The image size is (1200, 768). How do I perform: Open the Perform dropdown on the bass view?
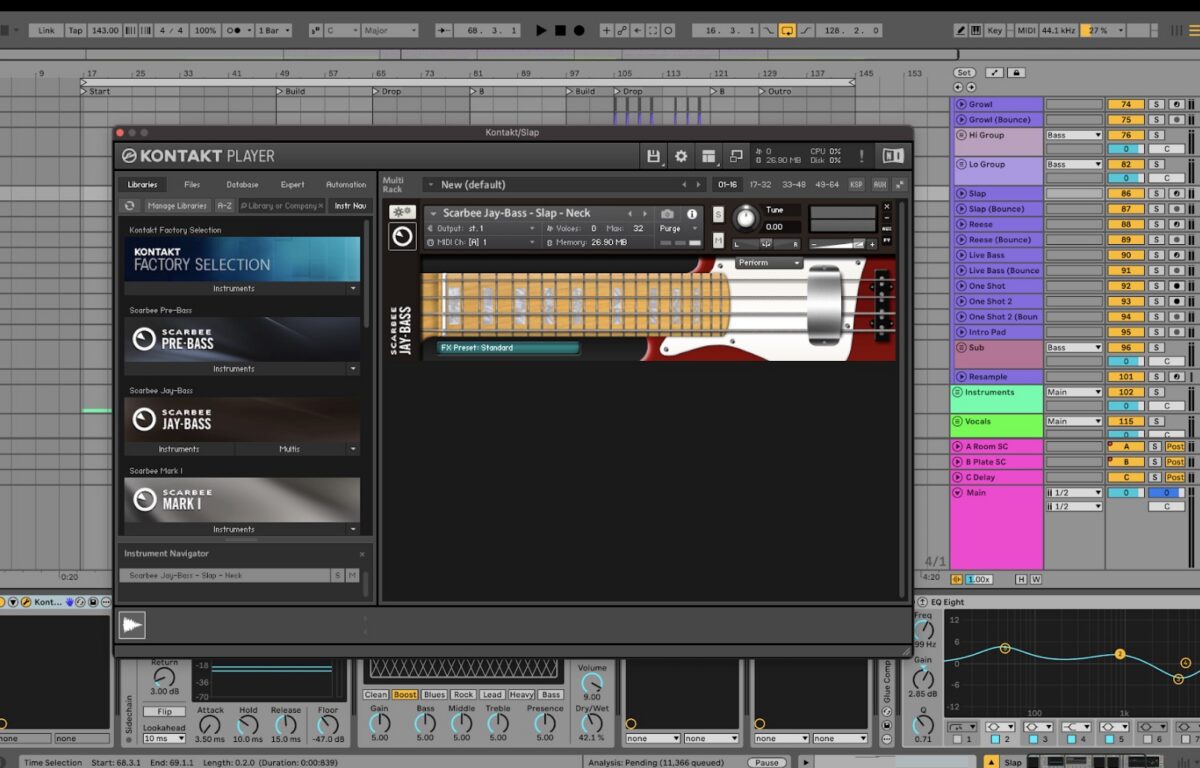pyautogui.click(x=770, y=263)
